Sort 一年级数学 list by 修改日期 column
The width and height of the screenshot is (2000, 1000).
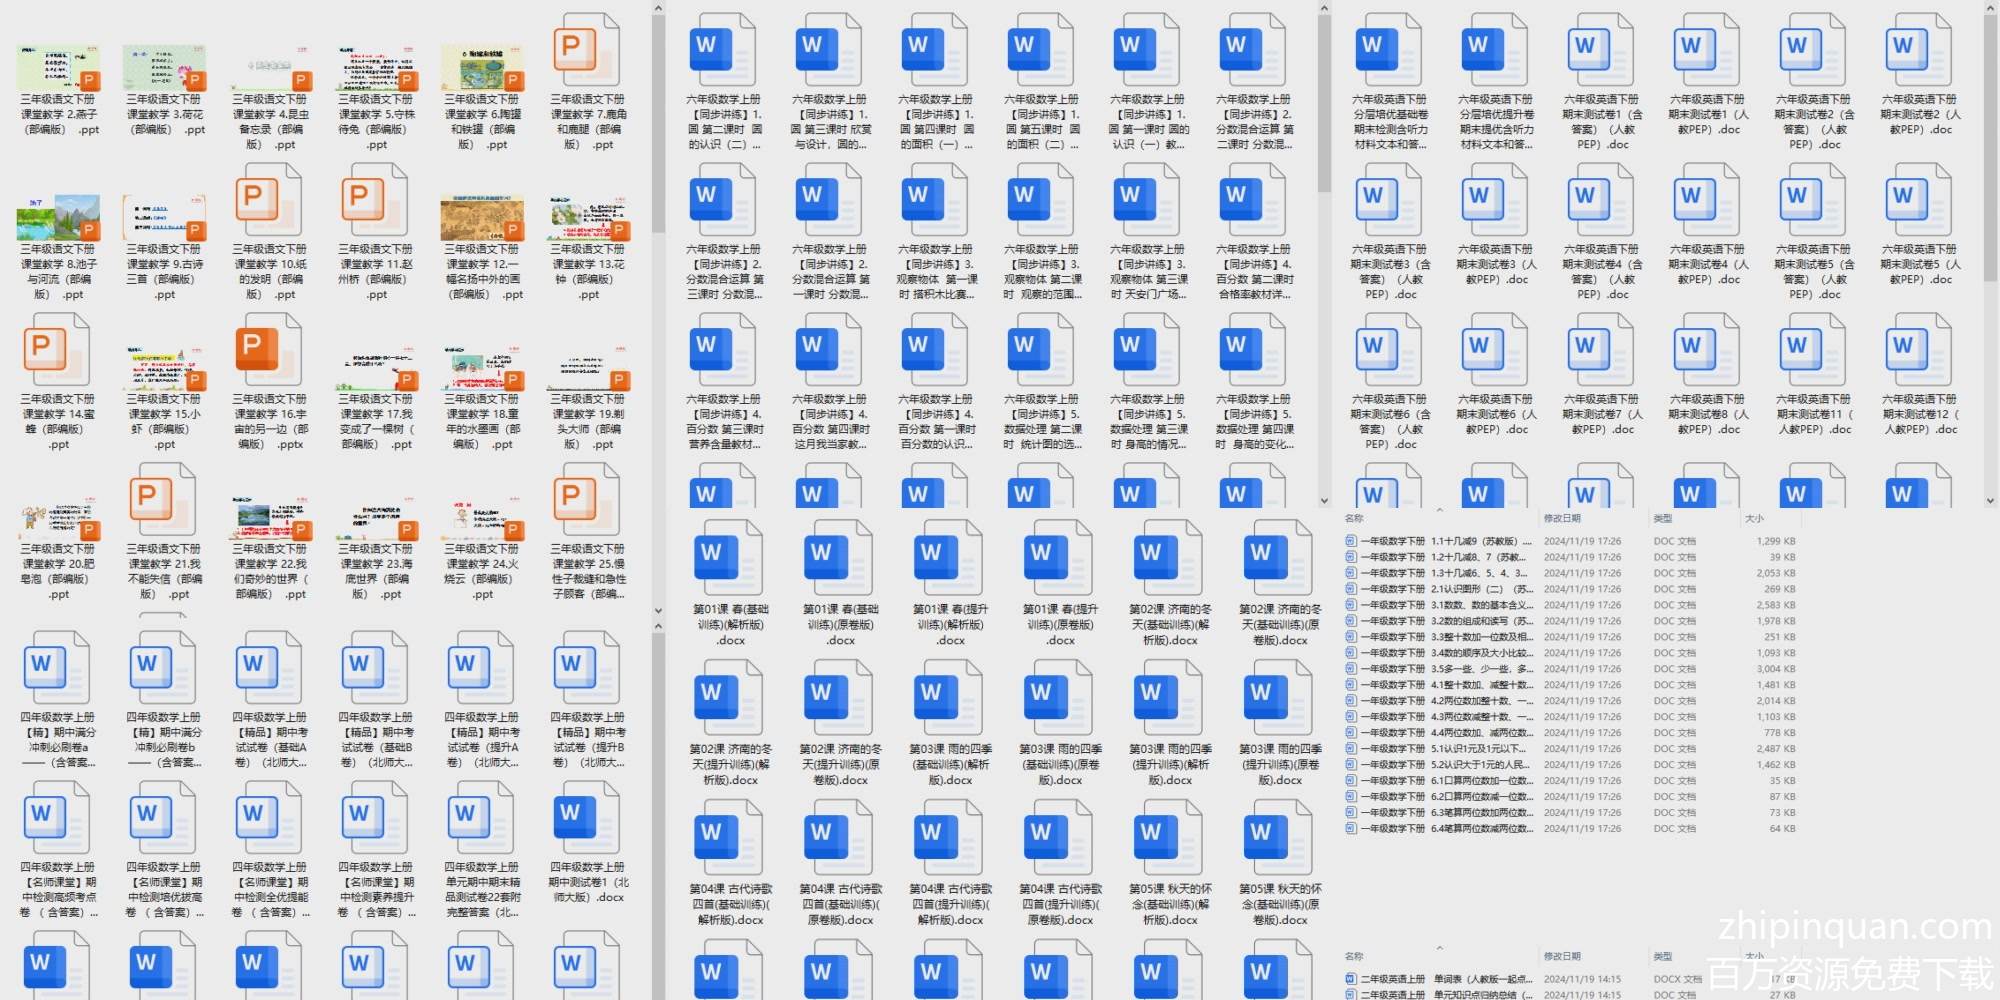[1562, 518]
